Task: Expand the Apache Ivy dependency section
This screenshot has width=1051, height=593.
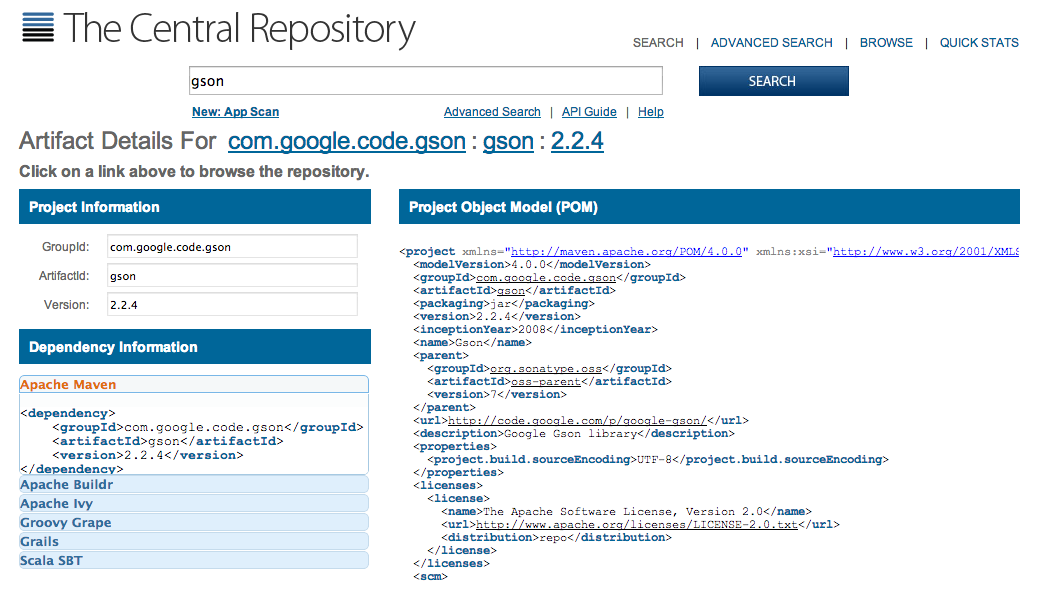Action: 194,503
